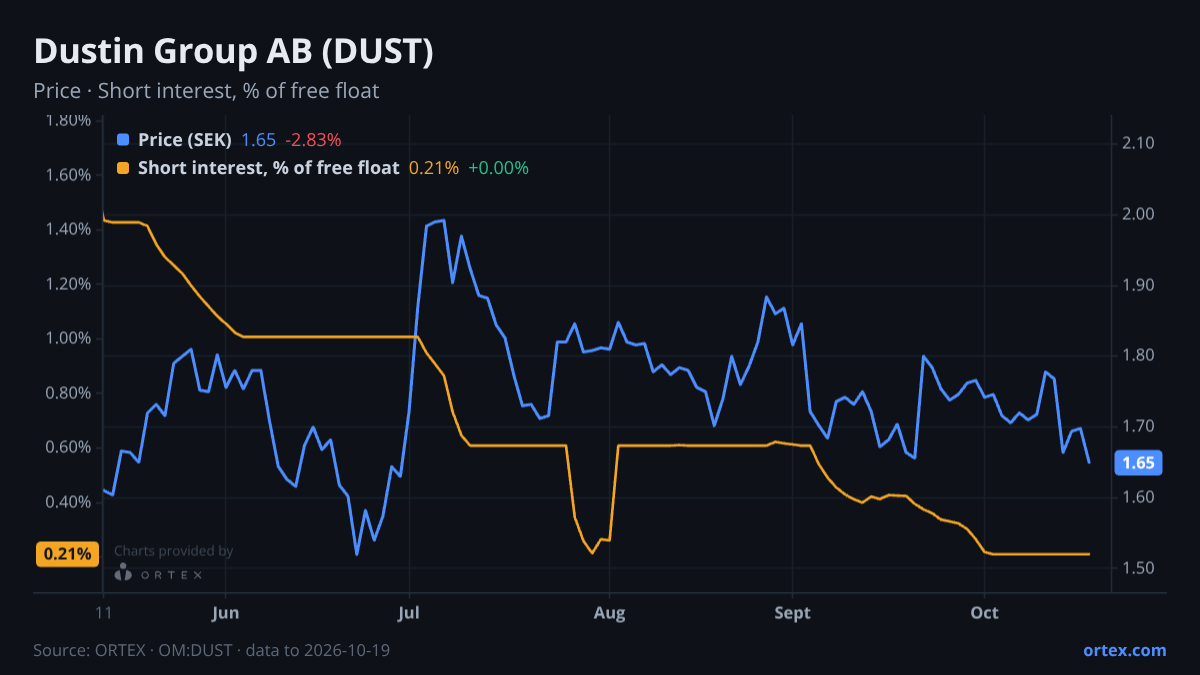Click the subtitle Price · Short interest, % of free float
Screen dimensions: 1200x675
click(x=206, y=91)
